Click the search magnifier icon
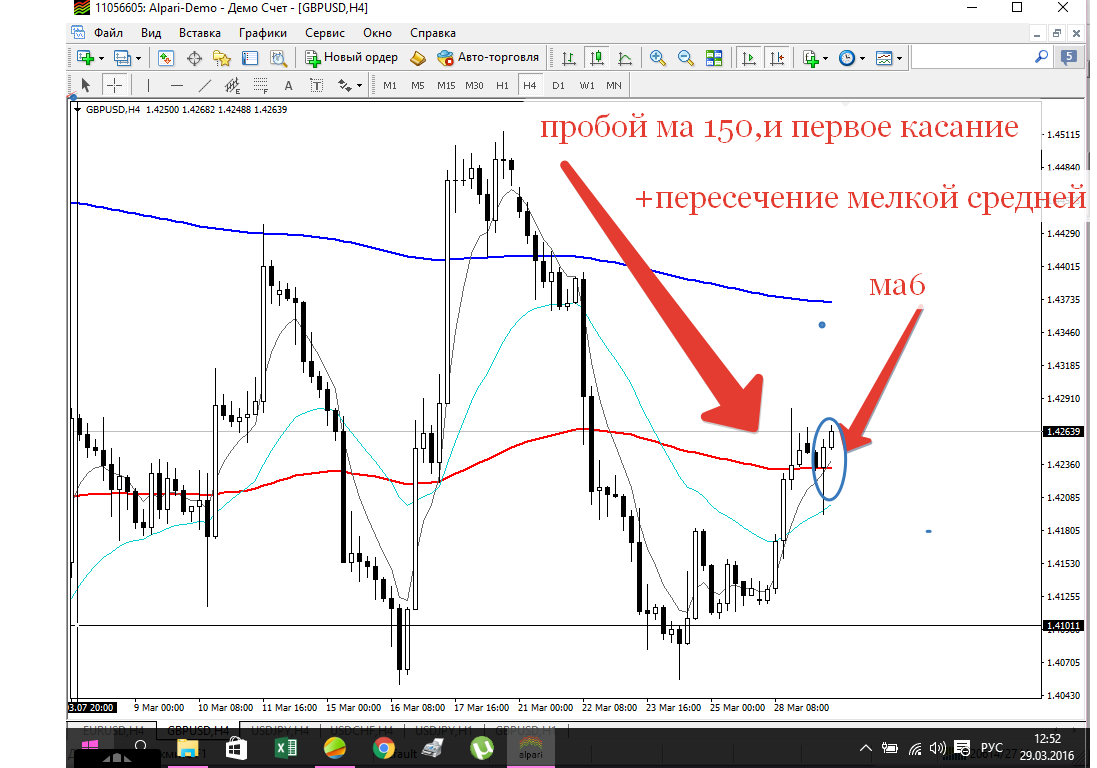 coord(1041,57)
